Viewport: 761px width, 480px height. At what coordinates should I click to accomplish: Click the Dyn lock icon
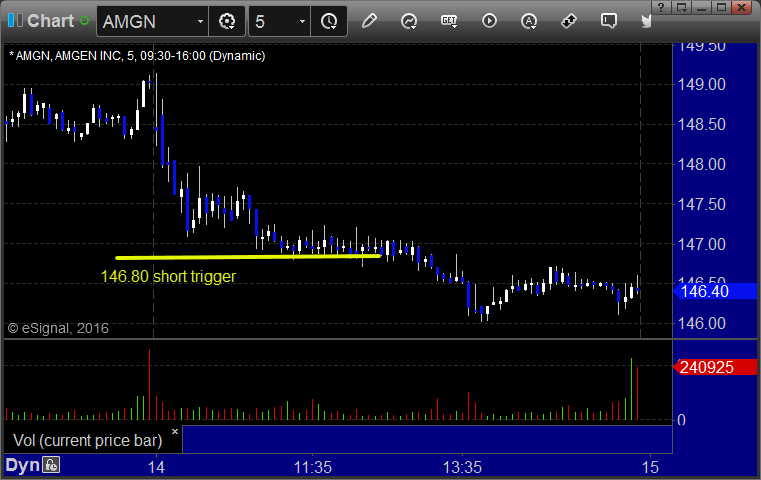[x=51, y=465]
